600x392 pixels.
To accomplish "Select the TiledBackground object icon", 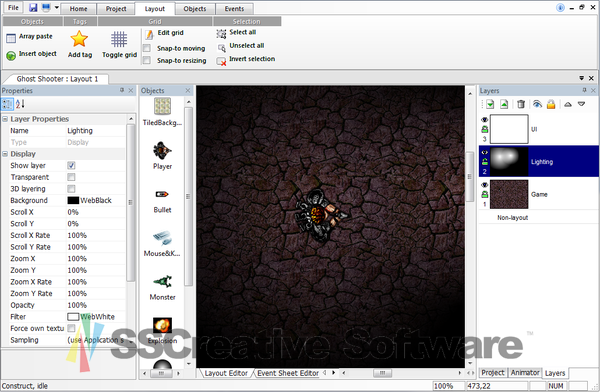I will (x=162, y=106).
